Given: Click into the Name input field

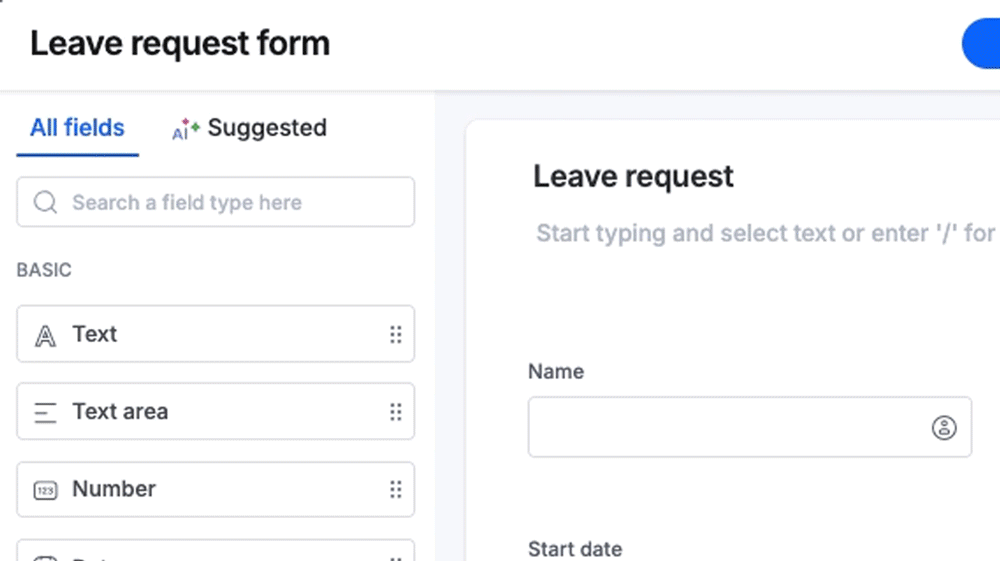Looking at the screenshot, I should (749, 427).
